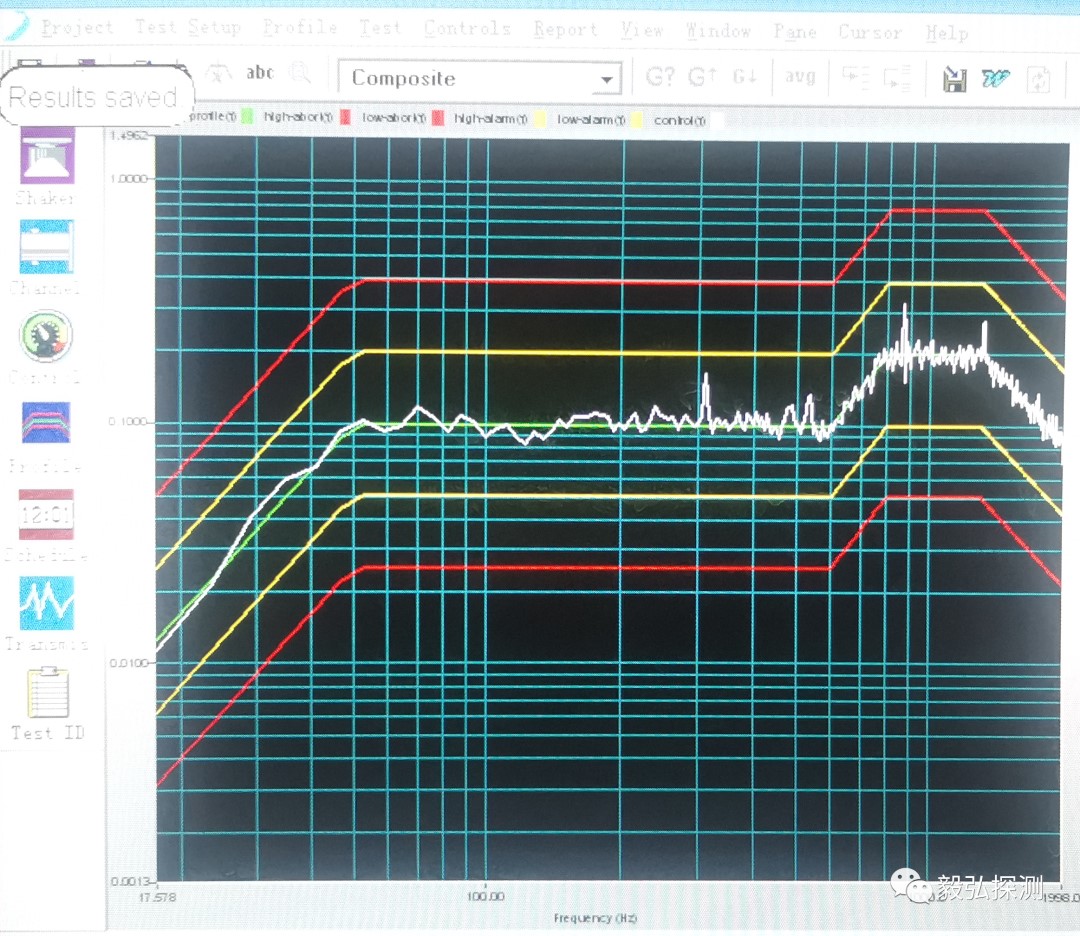The height and width of the screenshot is (936, 1080).
Task: Click the Results saved notification bubble
Action: [x=93, y=97]
